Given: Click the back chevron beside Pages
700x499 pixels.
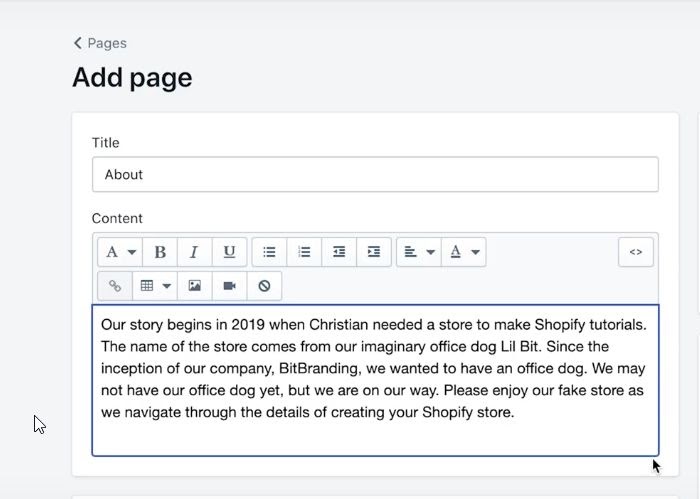Looking at the screenshot, I should tap(78, 43).
